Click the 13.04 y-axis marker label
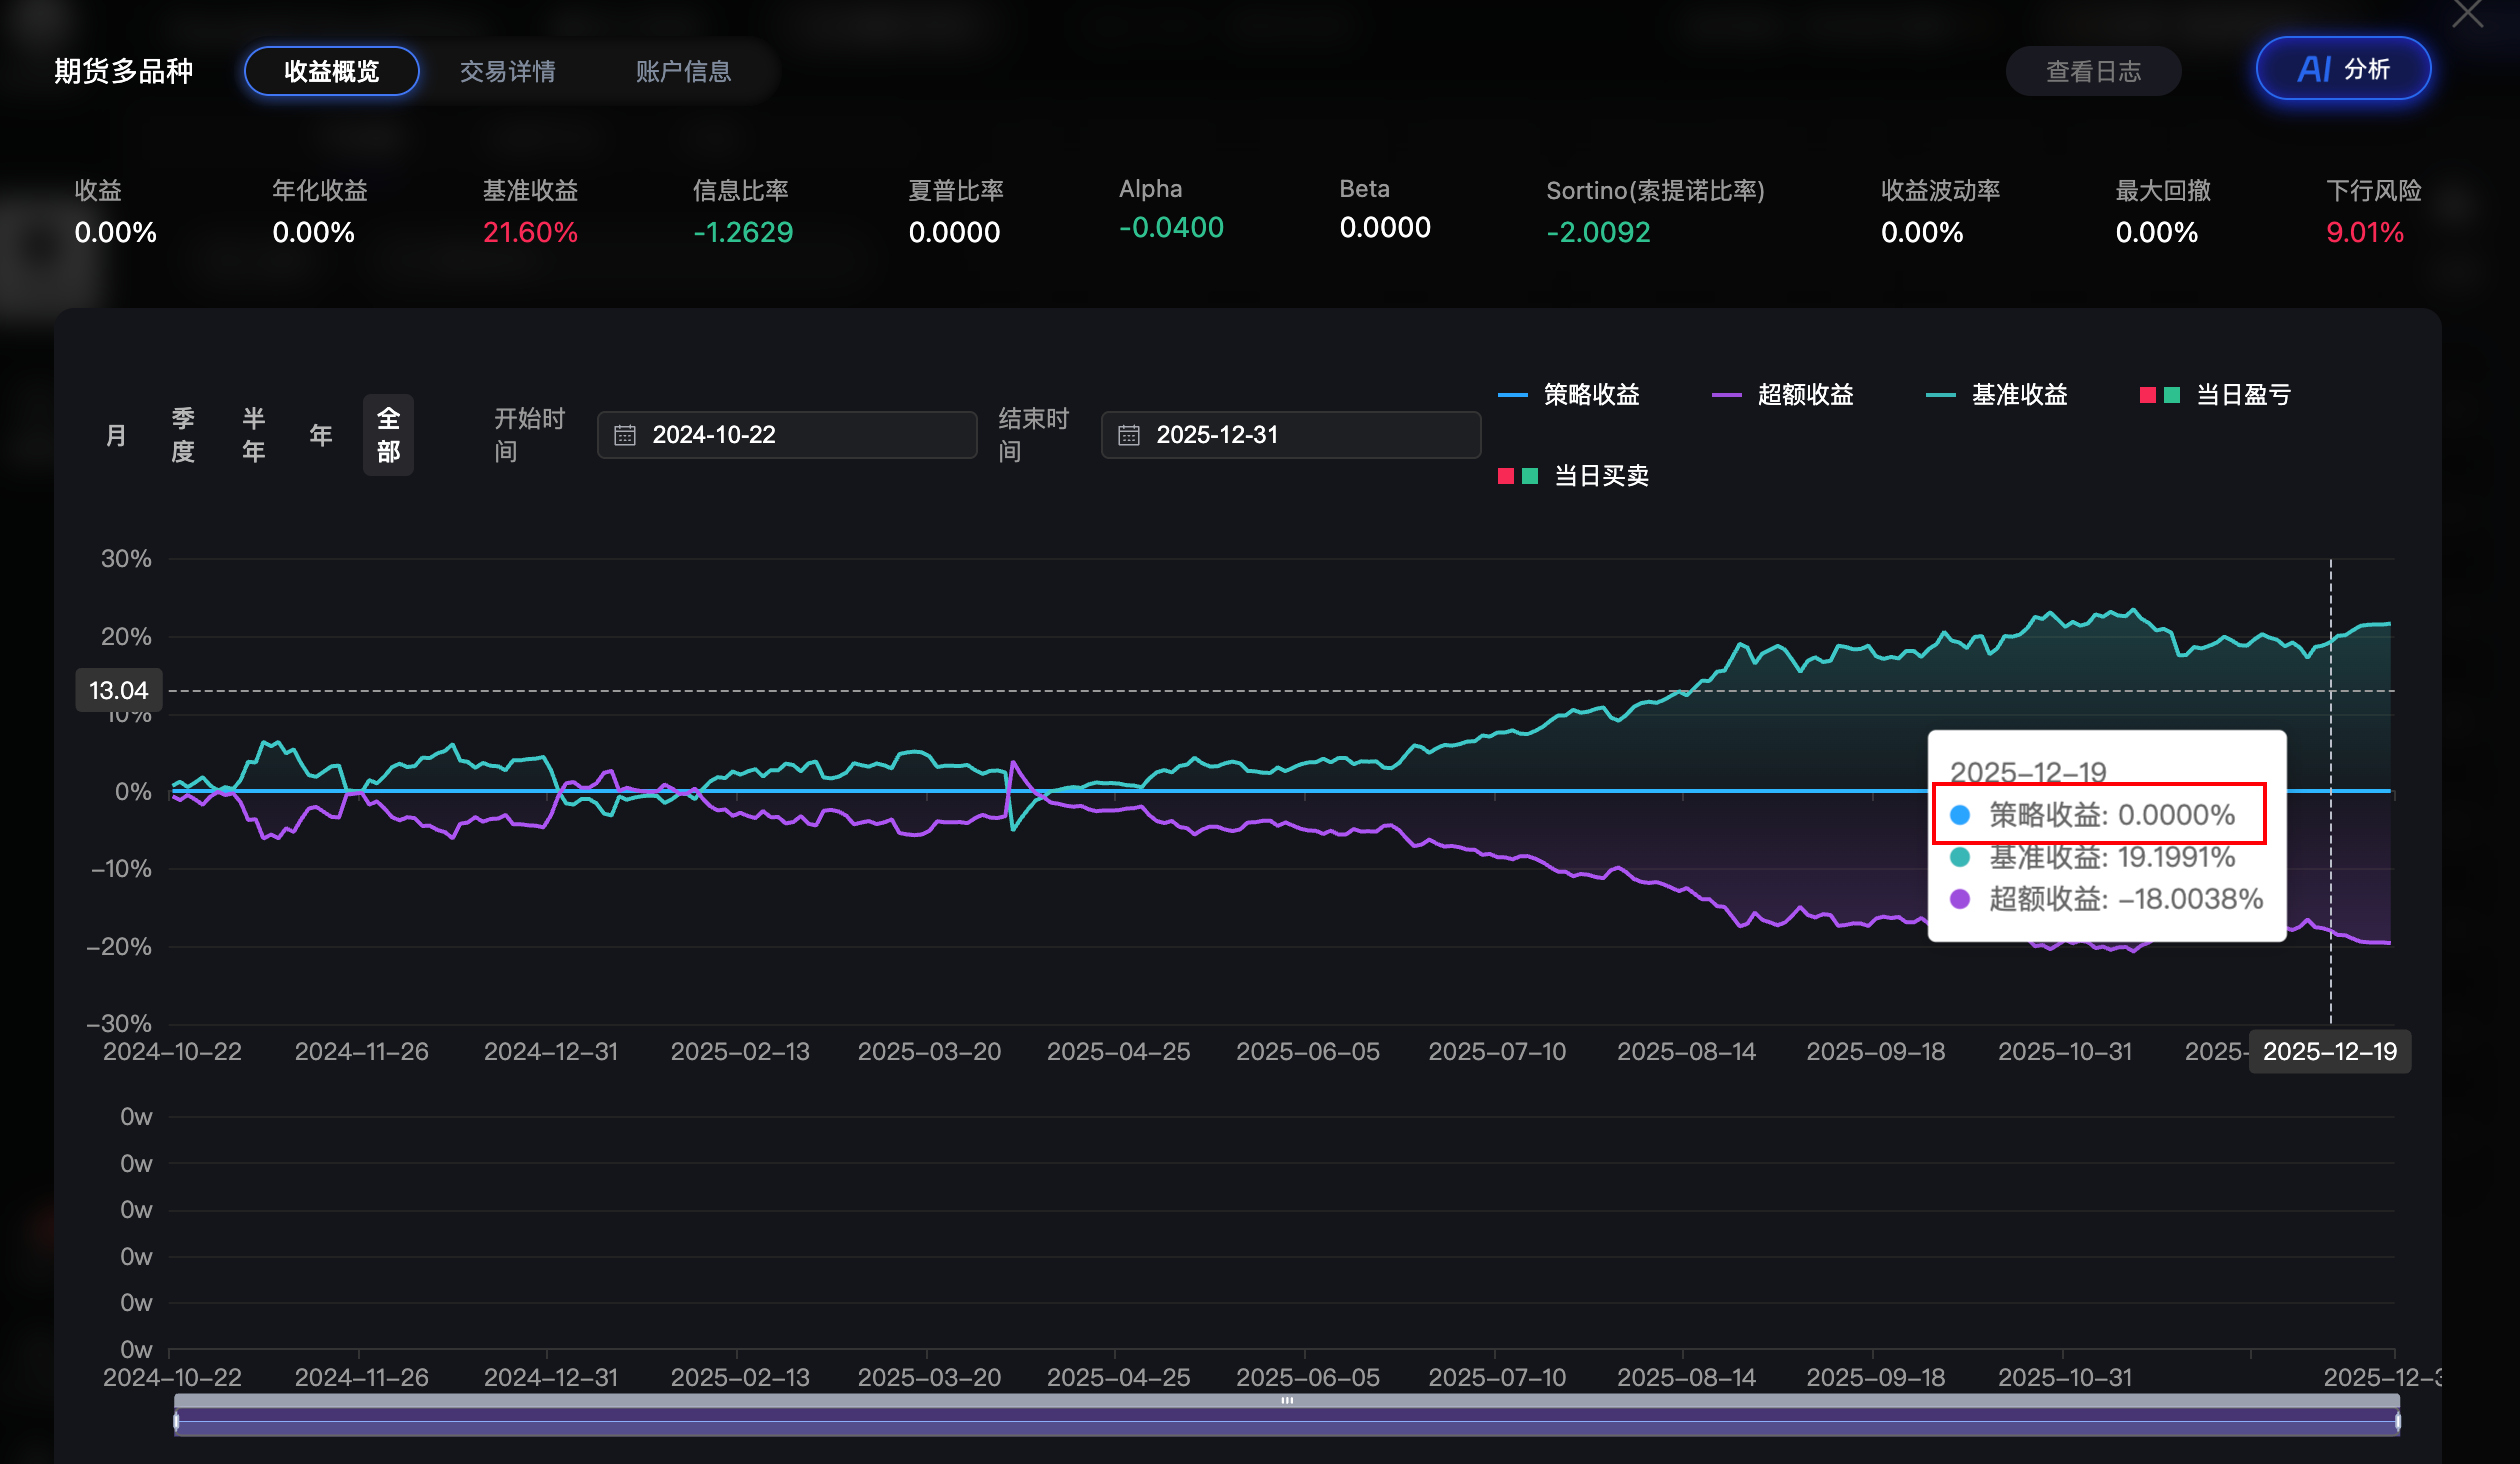Image resolution: width=2520 pixels, height=1464 pixels. (118, 690)
